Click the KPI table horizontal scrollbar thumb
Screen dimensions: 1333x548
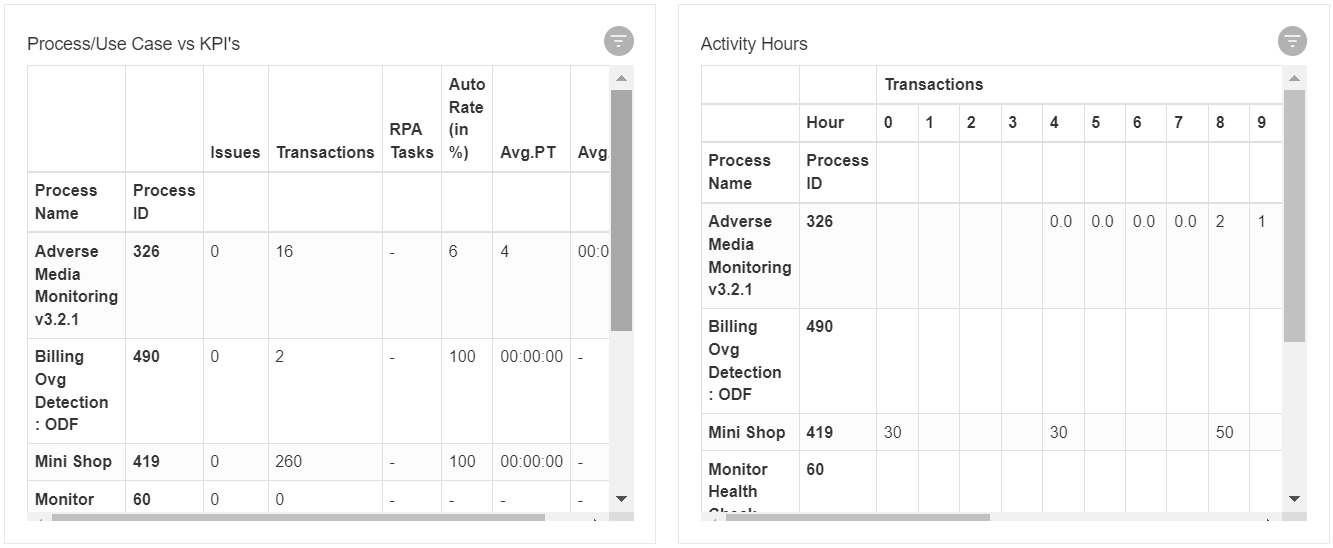pyautogui.click(x=298, y=518)
